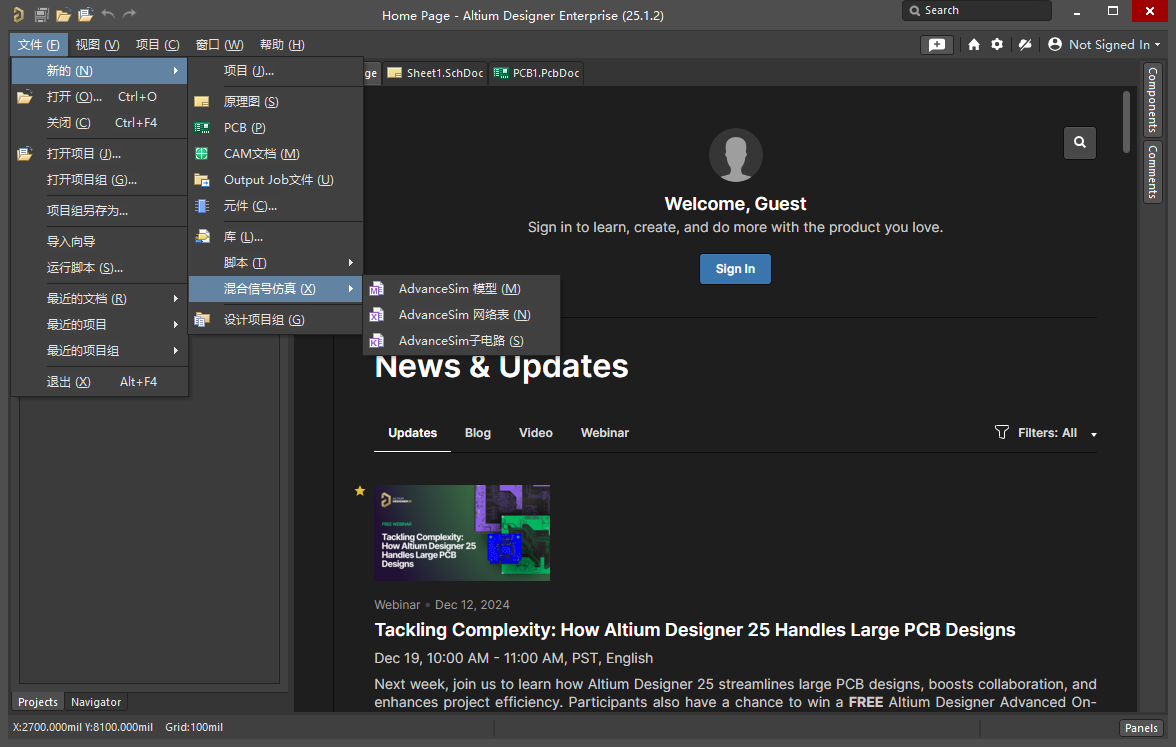Click the feedback speech bubble icon
This screenshot has height=747, width=1176.
click(x=936, y=45)
